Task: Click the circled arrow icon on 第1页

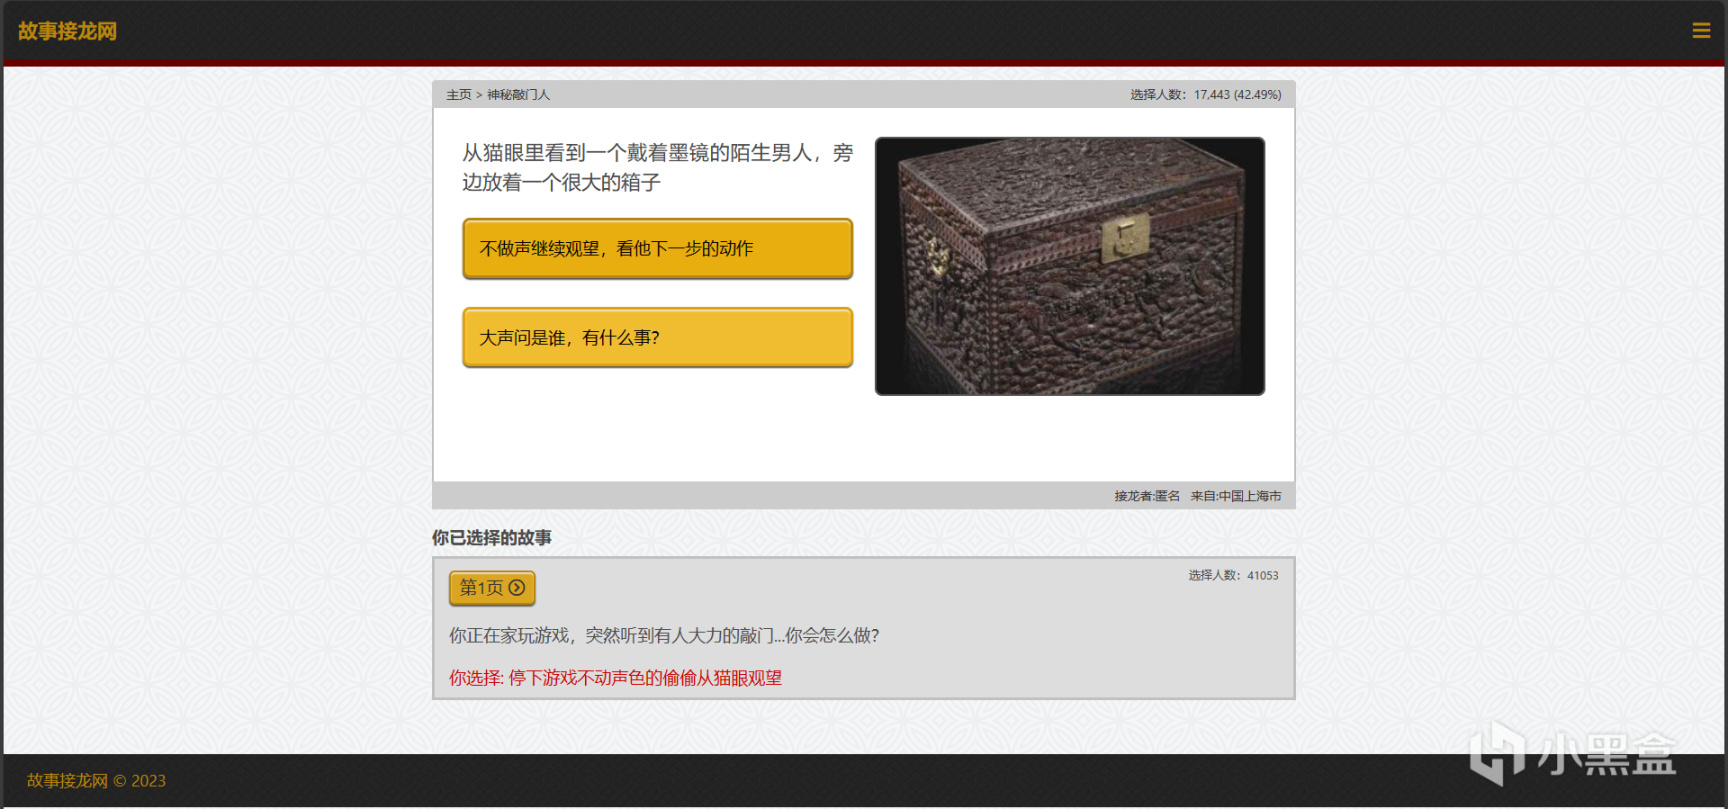Action: point(517,588)
